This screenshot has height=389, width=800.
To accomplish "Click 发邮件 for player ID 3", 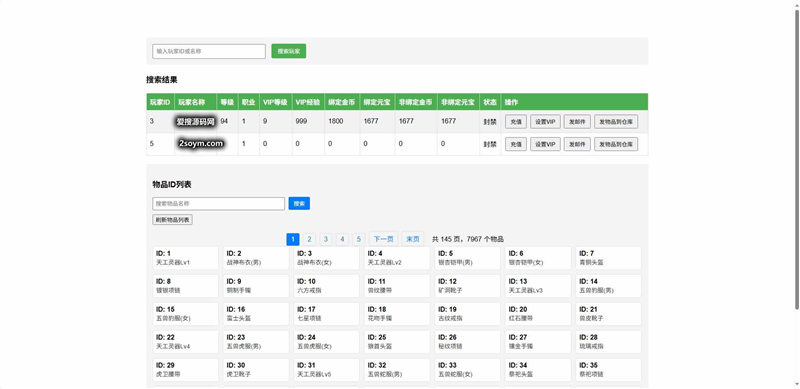I will 577,121.
